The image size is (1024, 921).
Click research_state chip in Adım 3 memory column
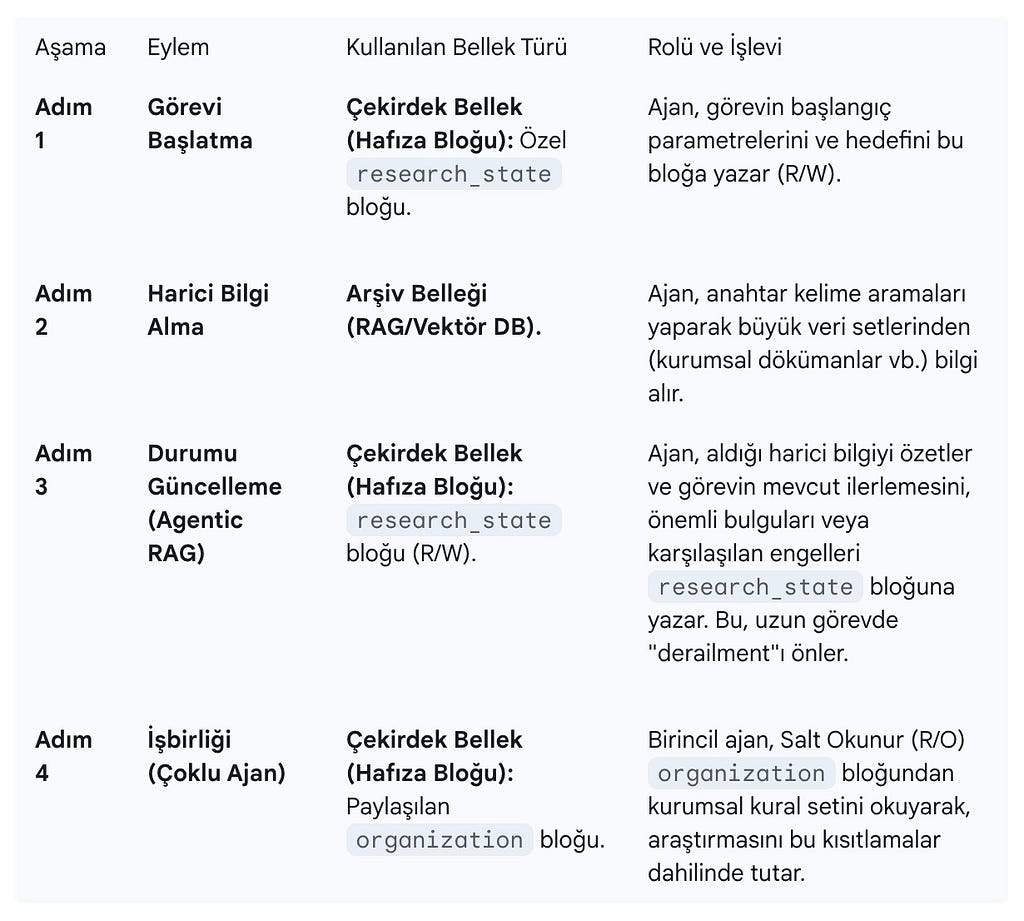click(454, 521)
